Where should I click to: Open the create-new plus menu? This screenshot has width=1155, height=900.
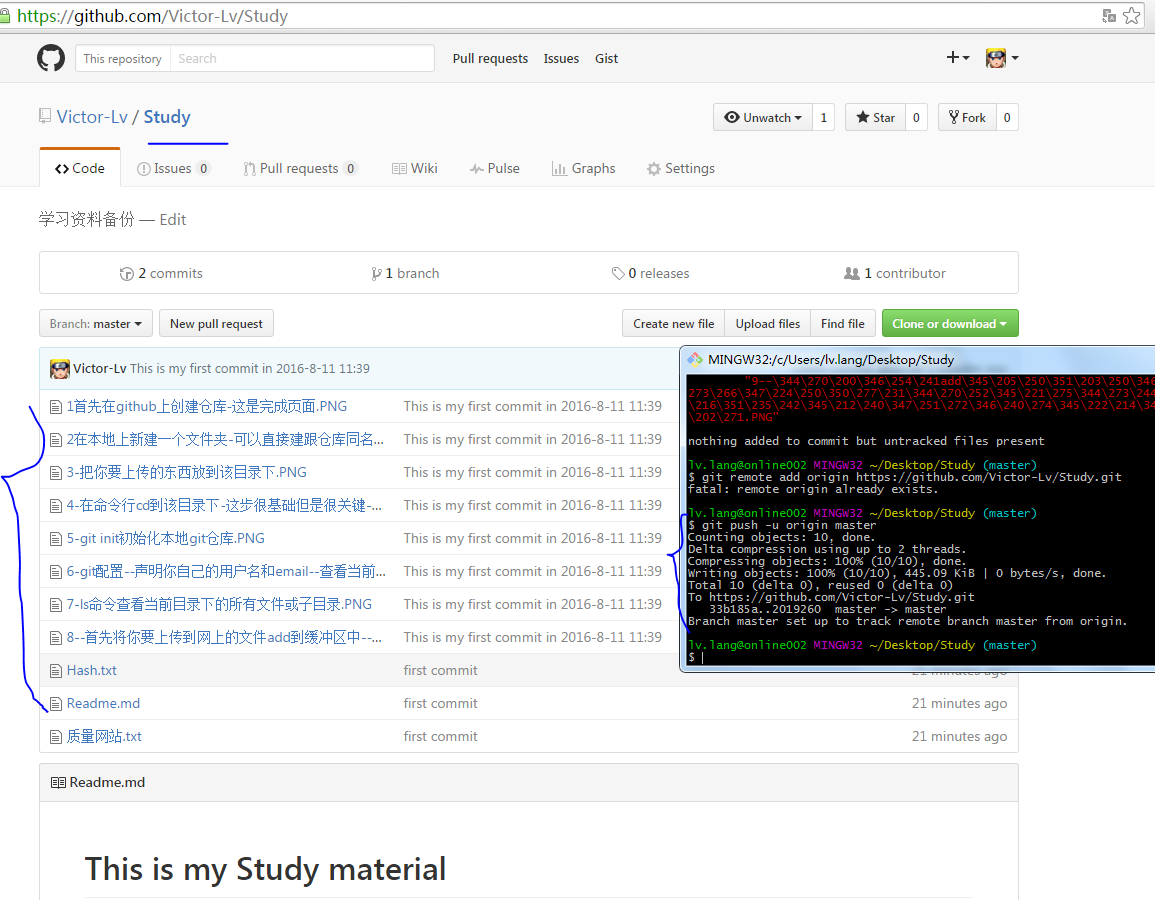click(x=958, y=57)
